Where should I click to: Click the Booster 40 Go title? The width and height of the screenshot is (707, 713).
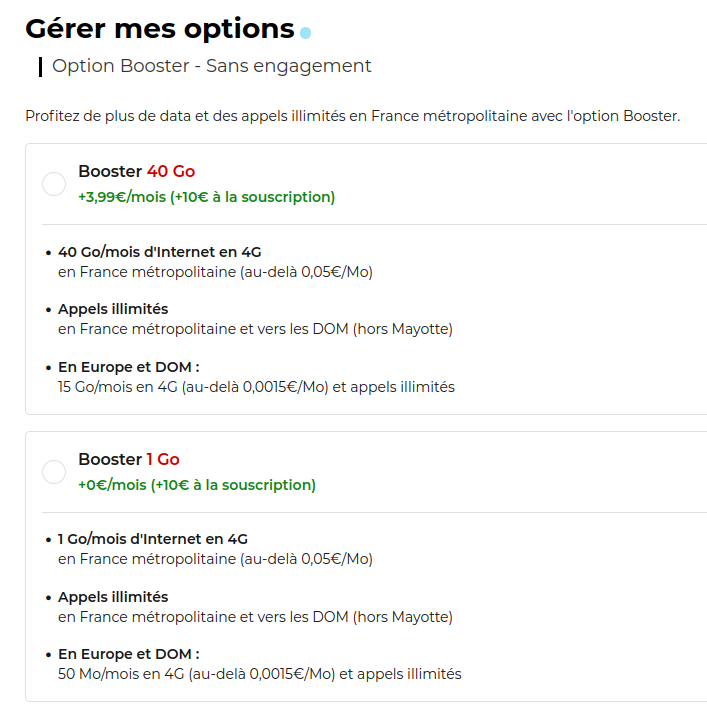tap(136, 171)
